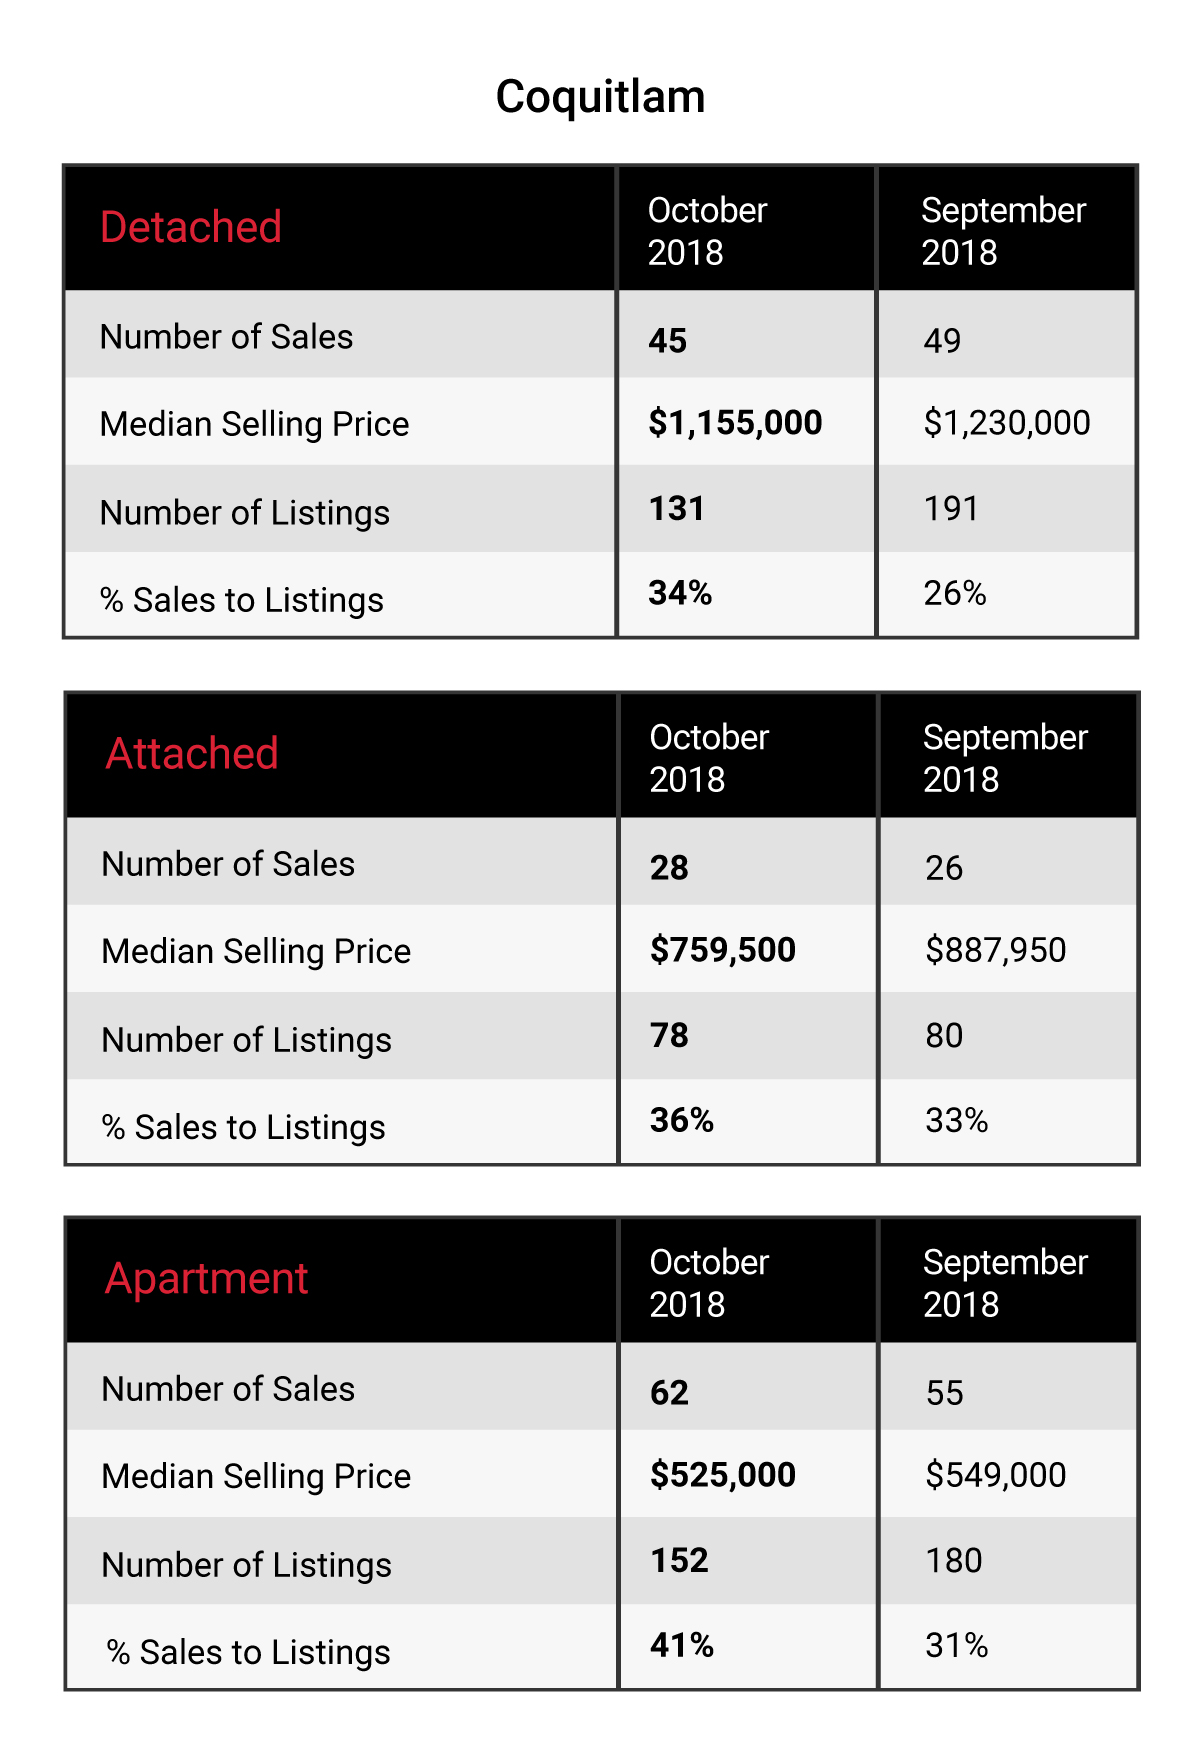This screenshot has width=1200, height=1751.
Task: Click Apartment October sales ratio 41%
Action: 682,1645
